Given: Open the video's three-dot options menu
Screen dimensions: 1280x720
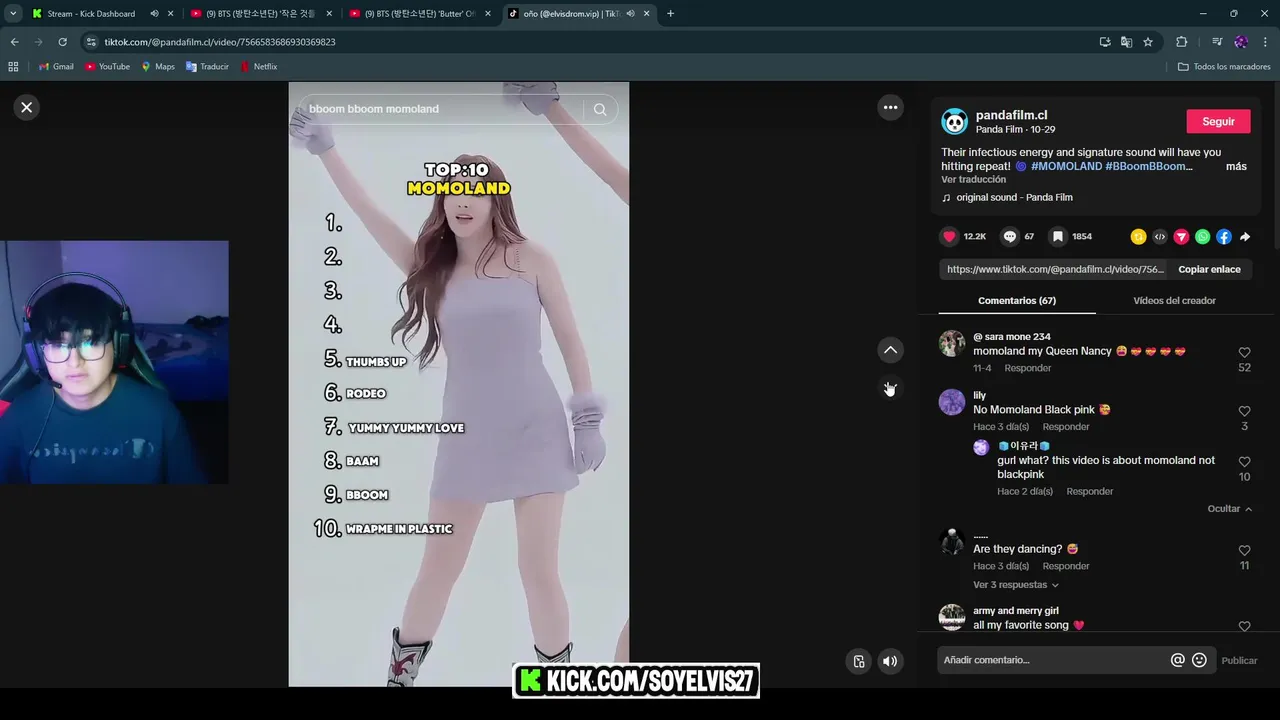Looking at the screenshot, I should pyautogui.click(x=890, y=107).
